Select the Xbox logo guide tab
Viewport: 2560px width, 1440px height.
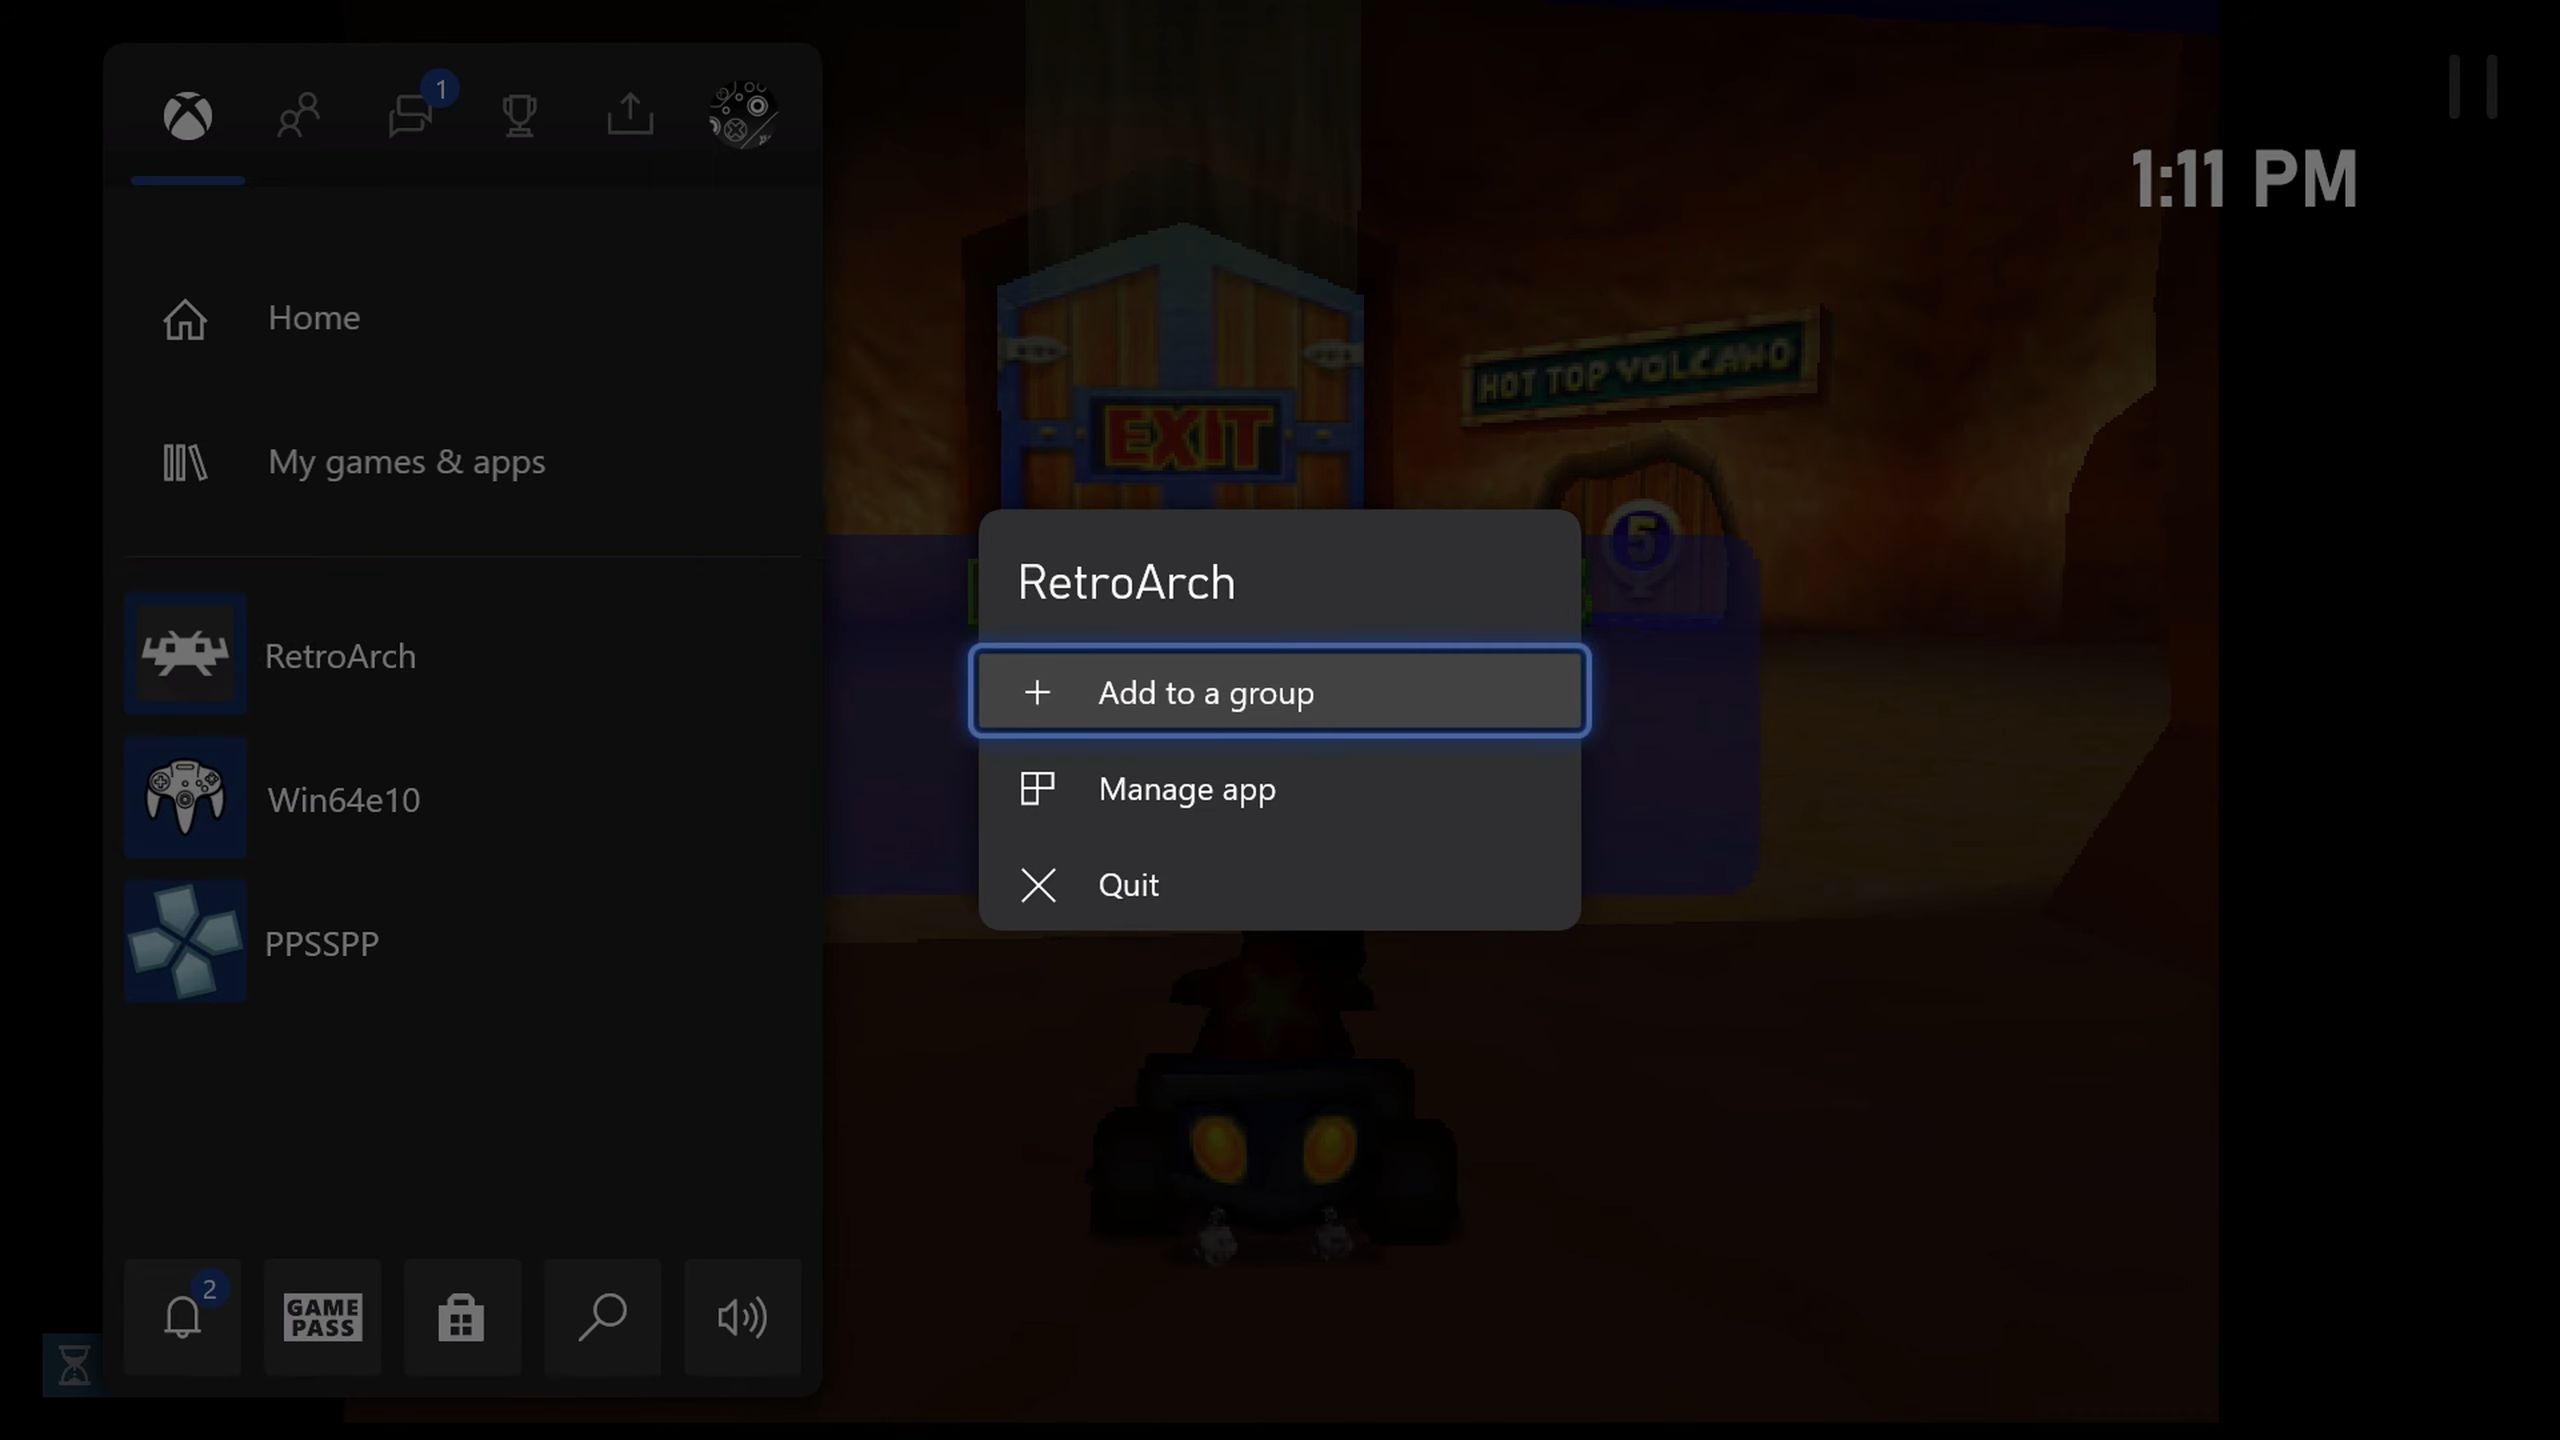coord(187,116)
